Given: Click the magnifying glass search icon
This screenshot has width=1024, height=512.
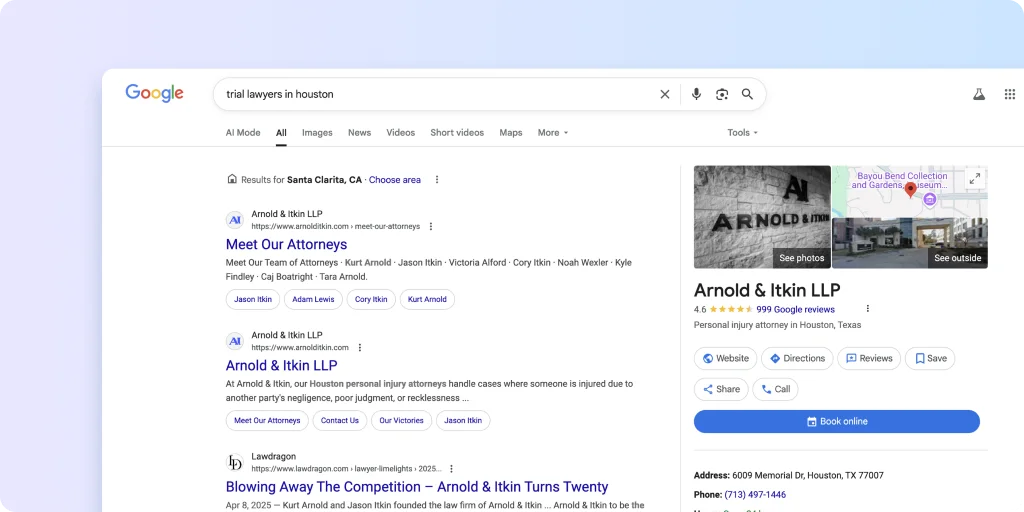Looking at the screenshot, I should 747,94.
